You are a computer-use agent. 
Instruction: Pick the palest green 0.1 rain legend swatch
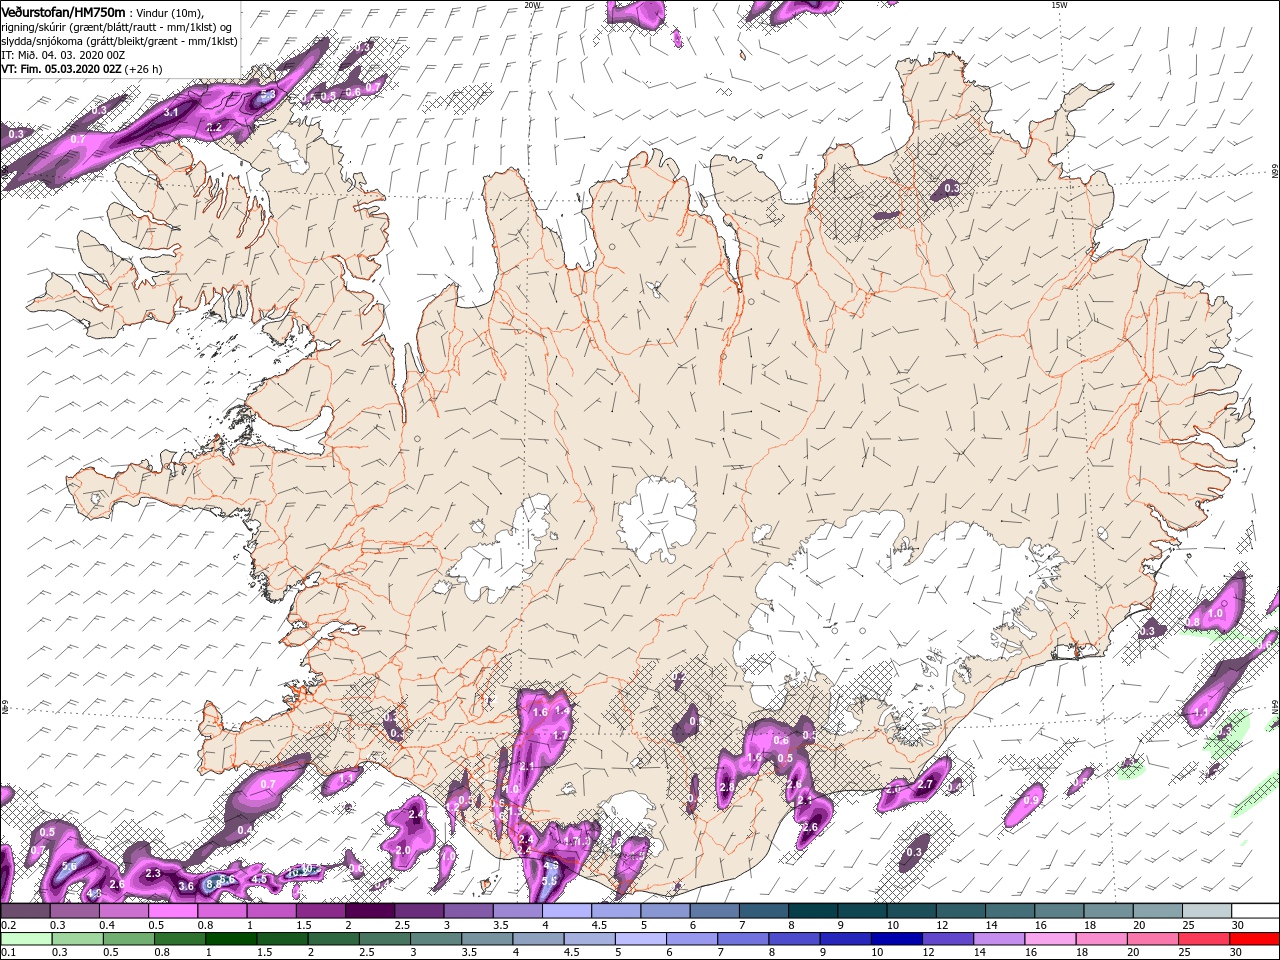tap(26, 938)
